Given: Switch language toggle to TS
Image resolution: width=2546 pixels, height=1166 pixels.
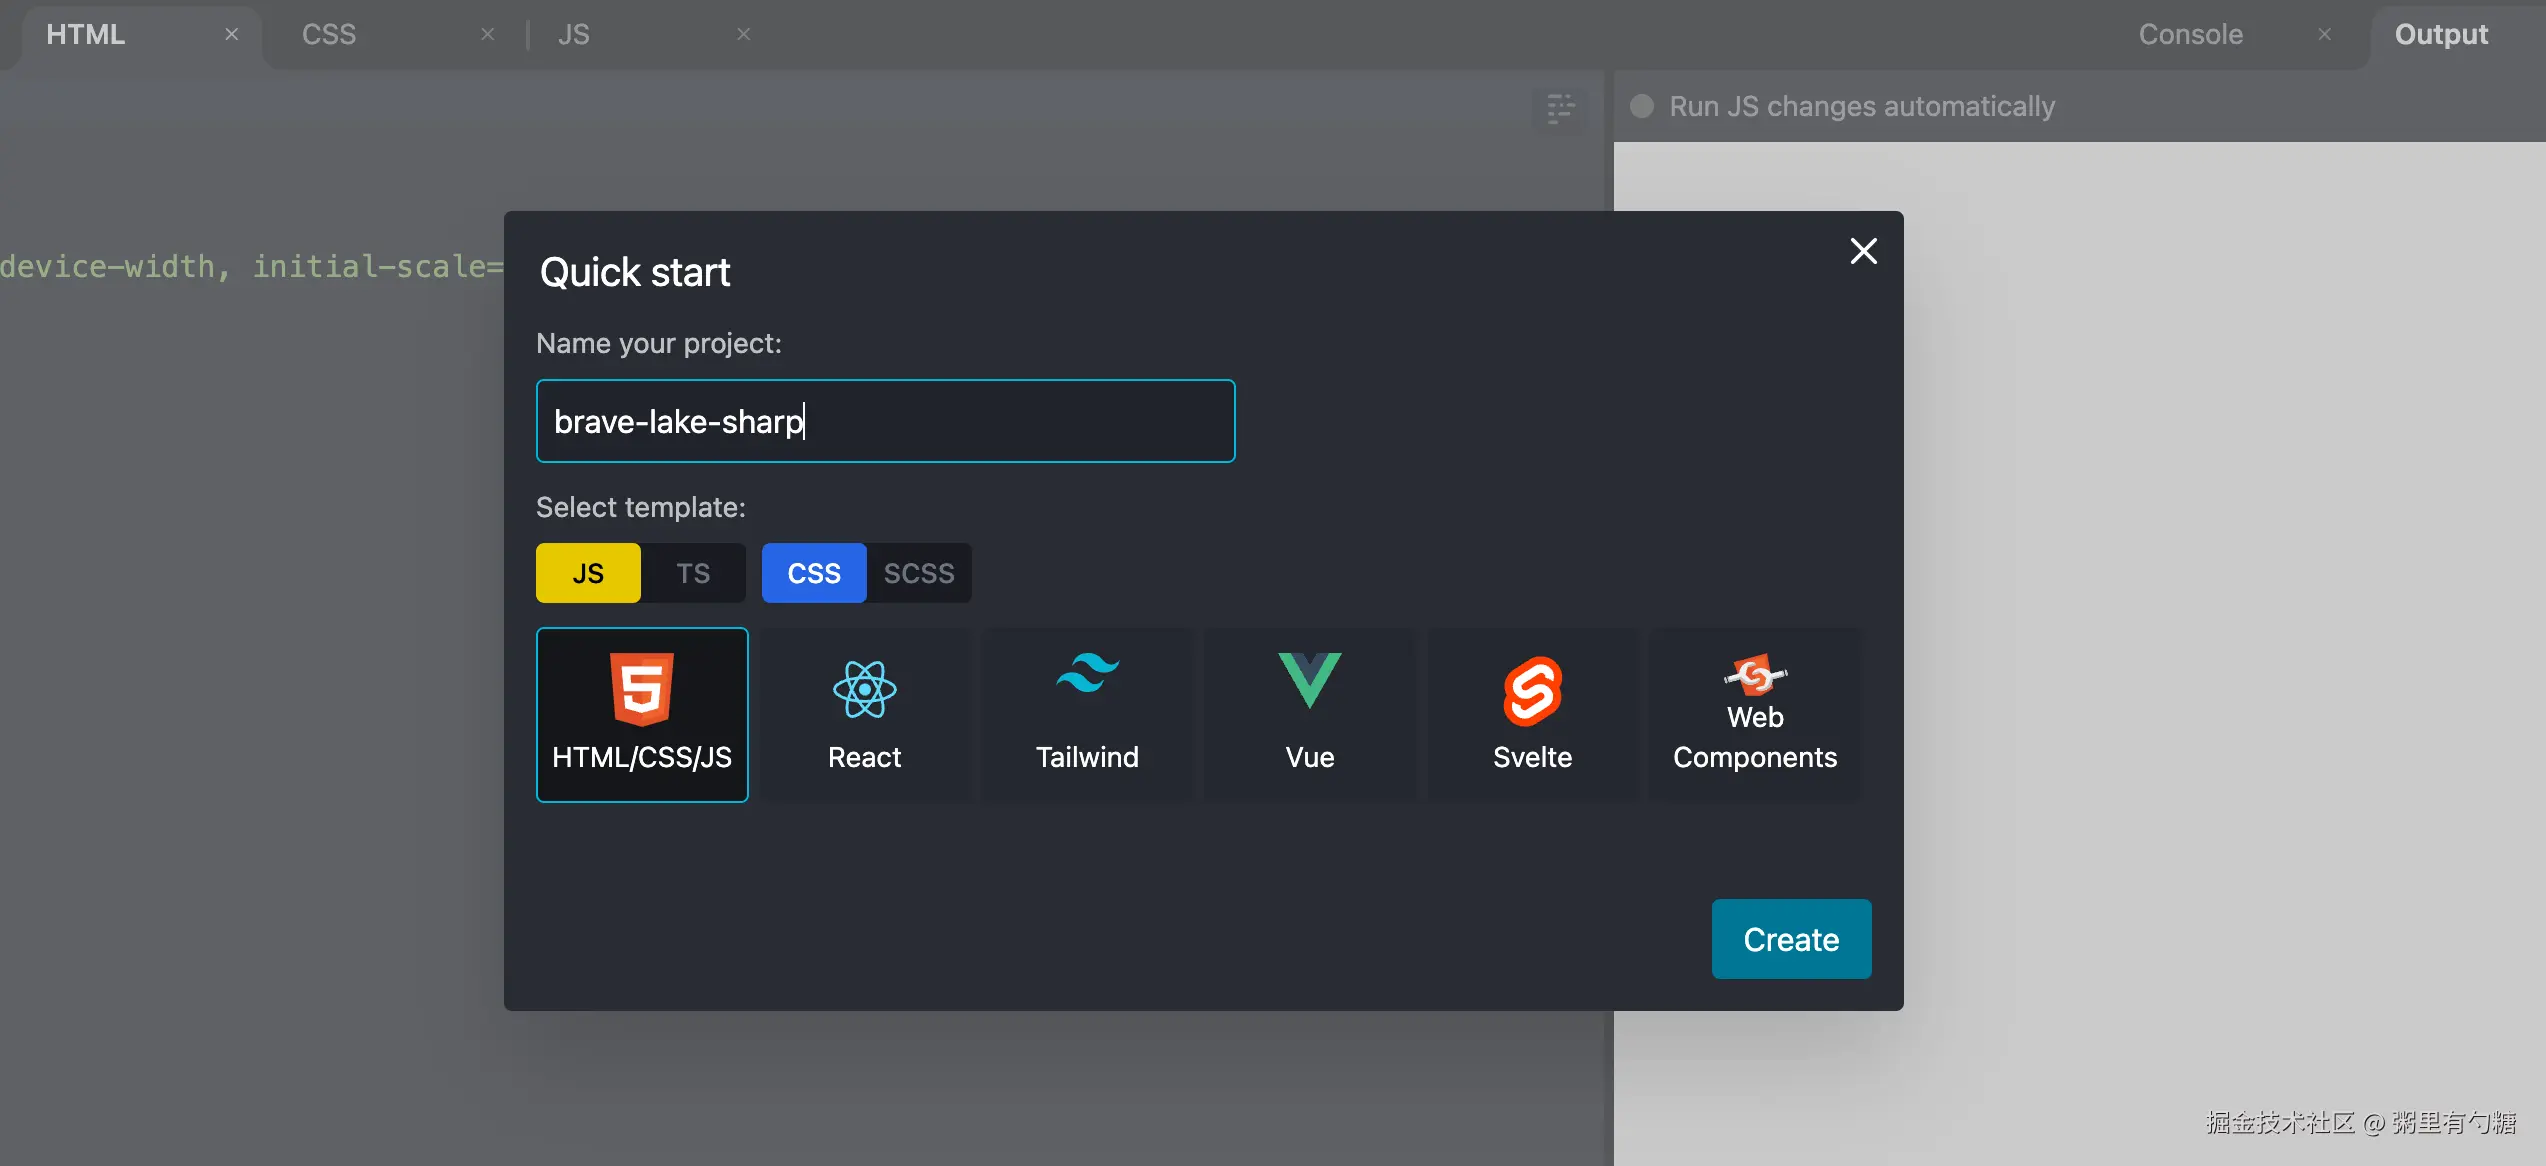Looking at the screenshot, I should pos(693,573).
